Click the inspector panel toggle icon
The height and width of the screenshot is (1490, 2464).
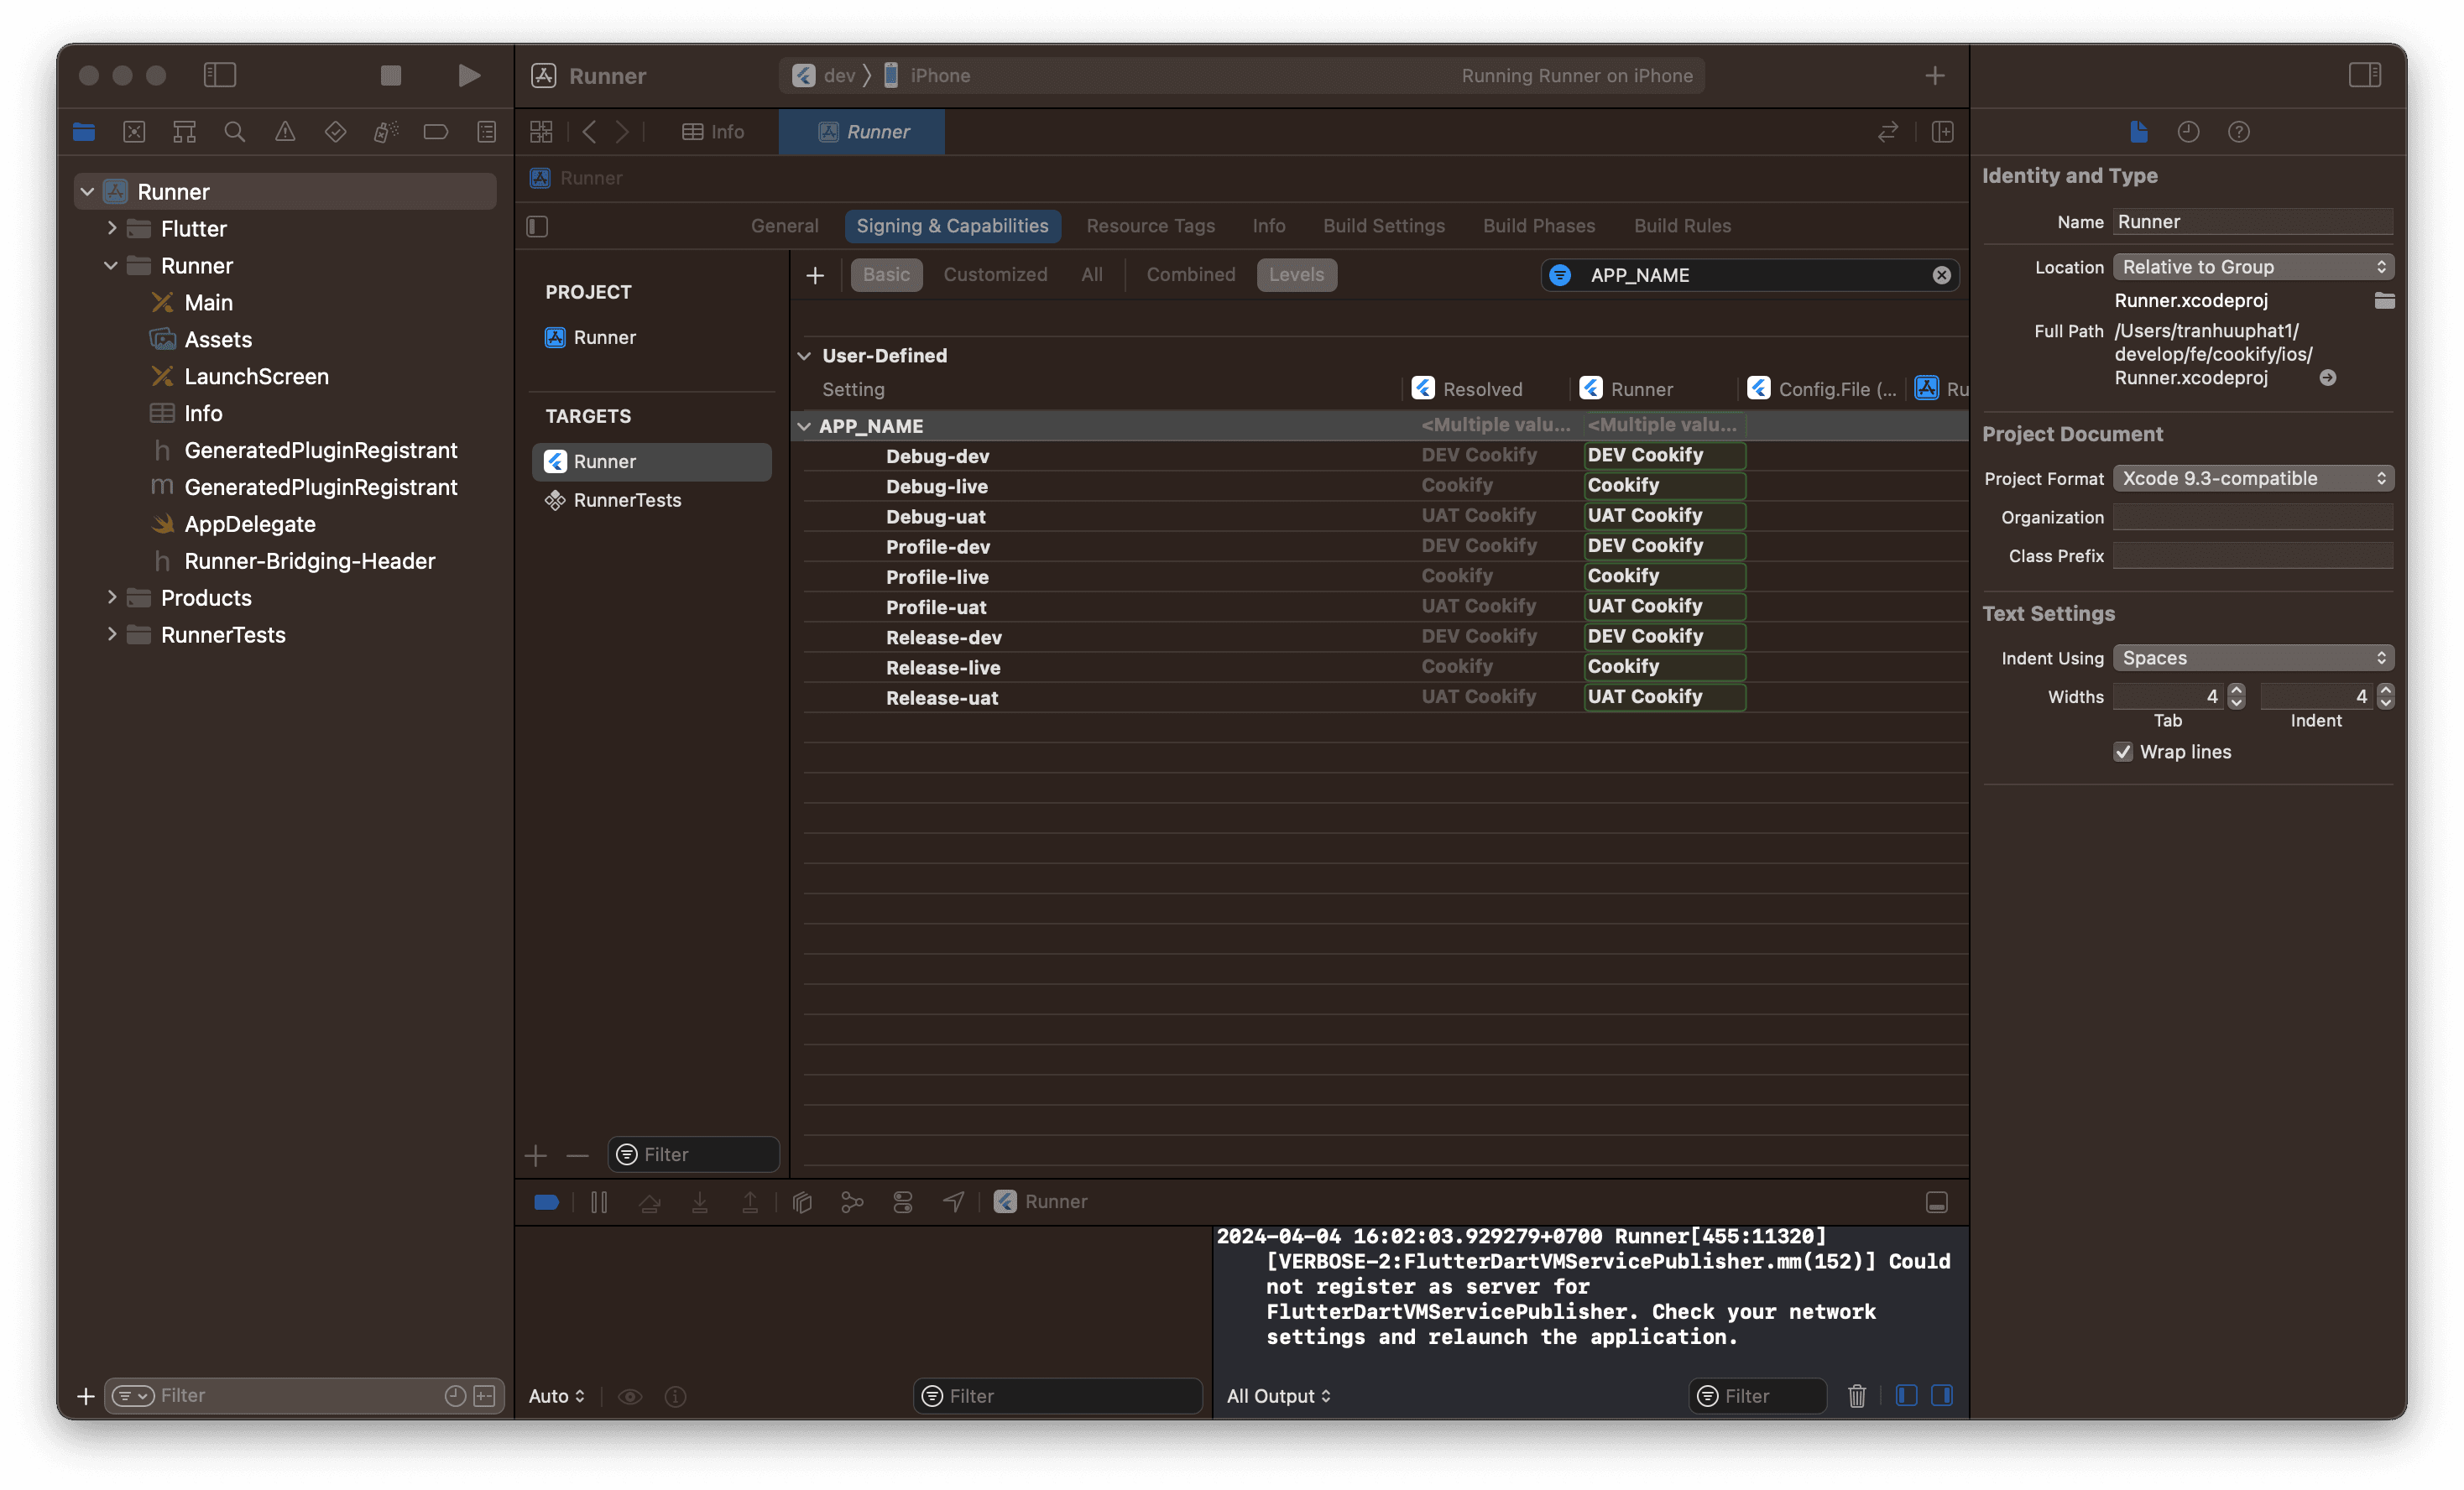[x=2366, y=74]
